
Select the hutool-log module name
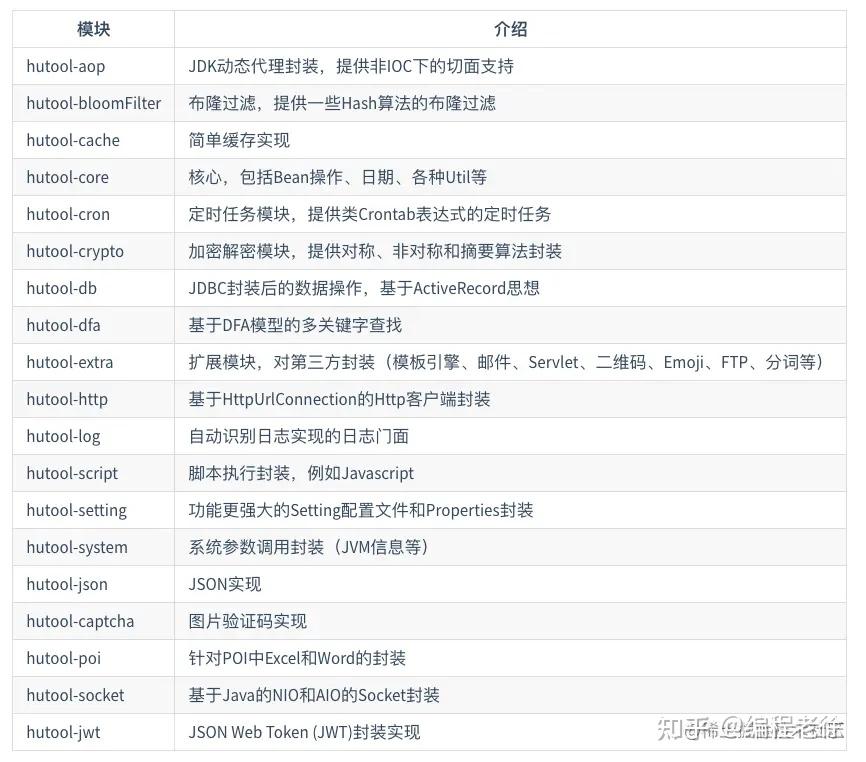click(64, 436)
